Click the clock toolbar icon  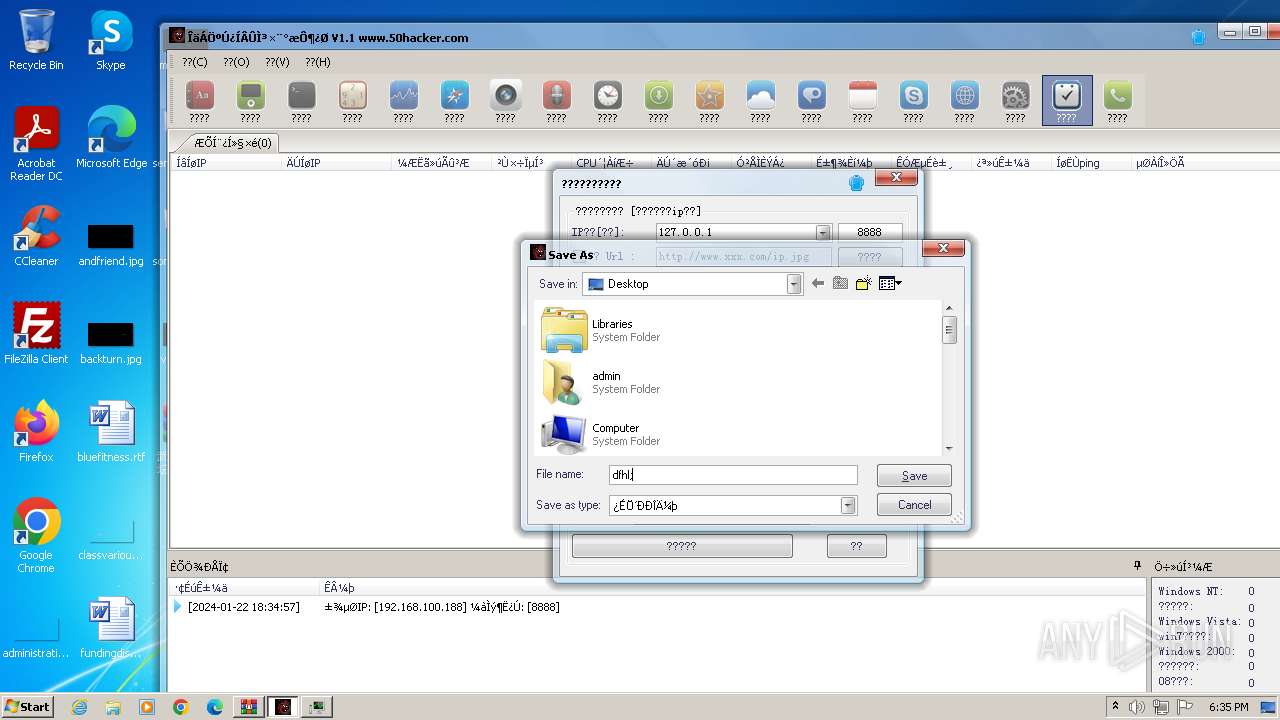coord(607,96)
